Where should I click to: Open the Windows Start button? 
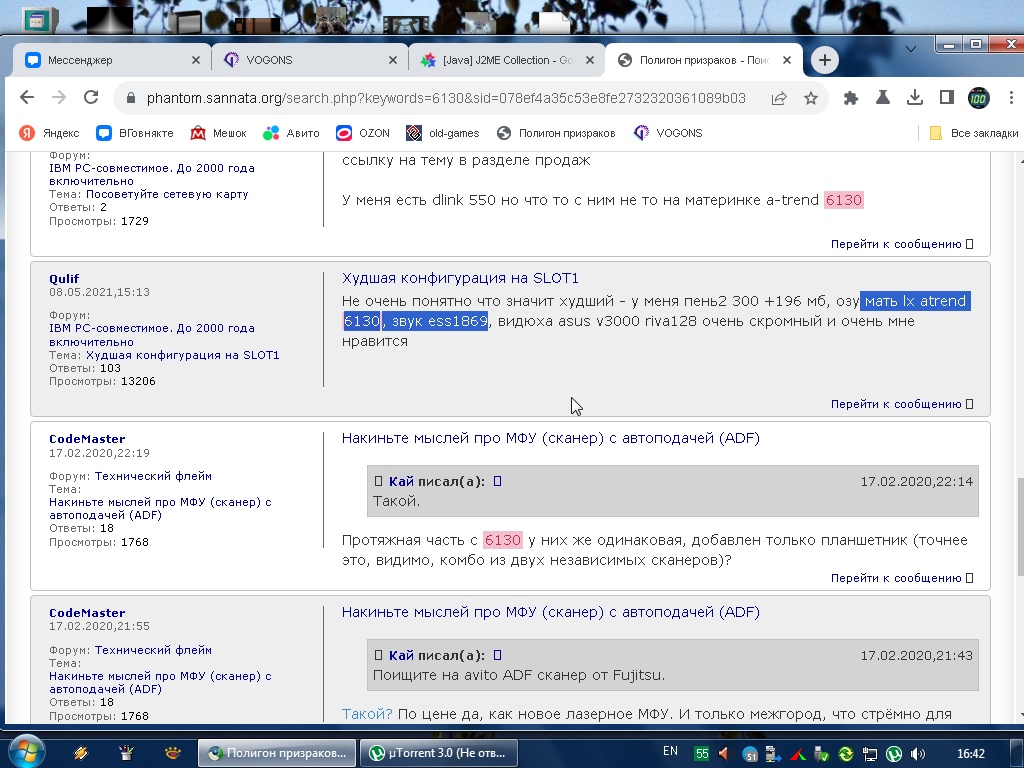pos(25,752)
